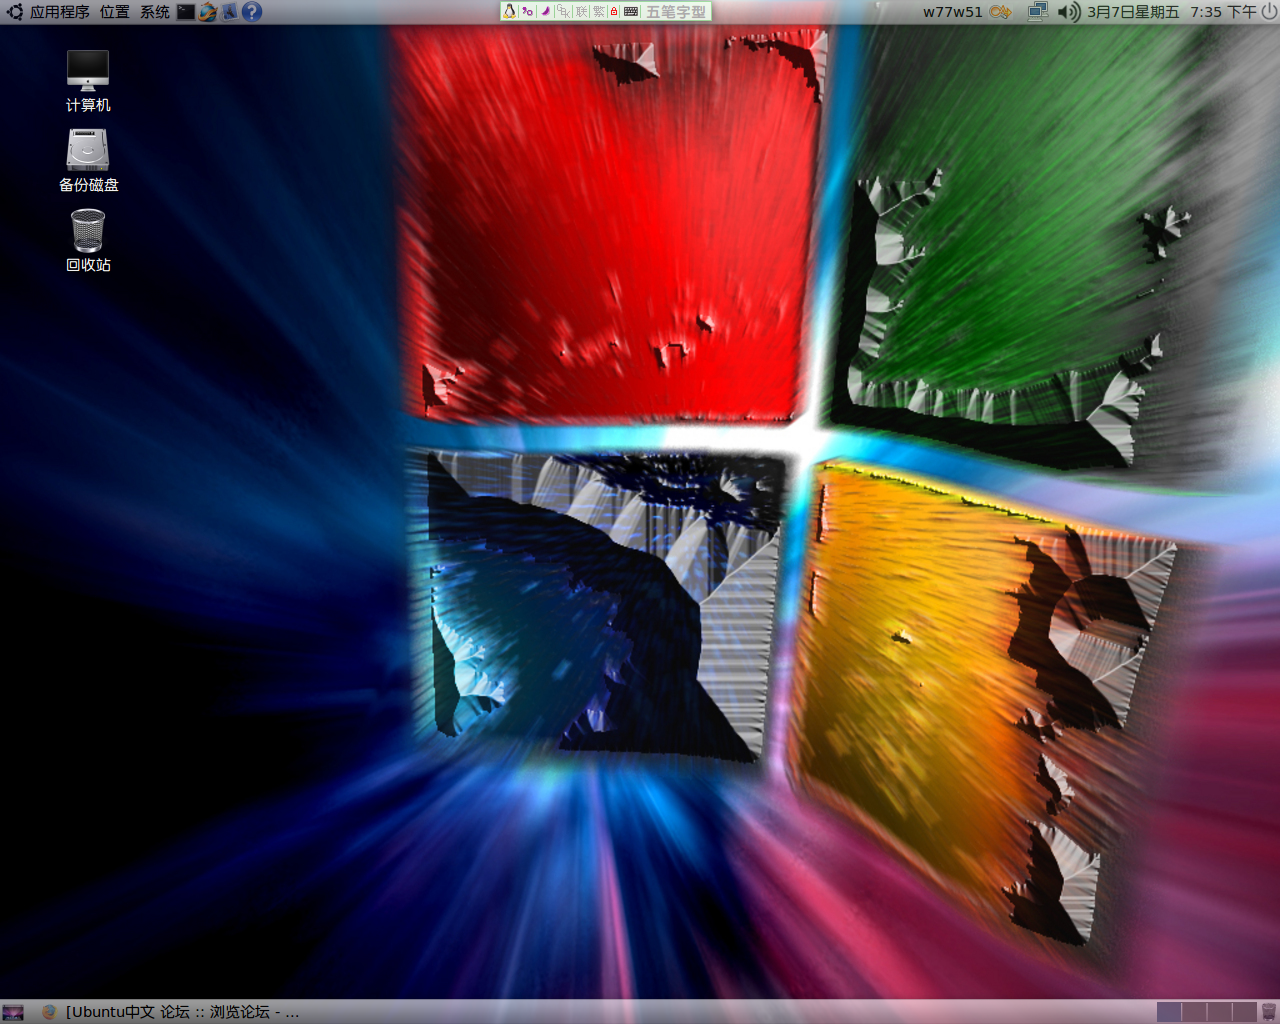The width and height of the screenshot is (1280, 1024).
Task: Switch to the third workspace in switcher
Action: 1219,1012
